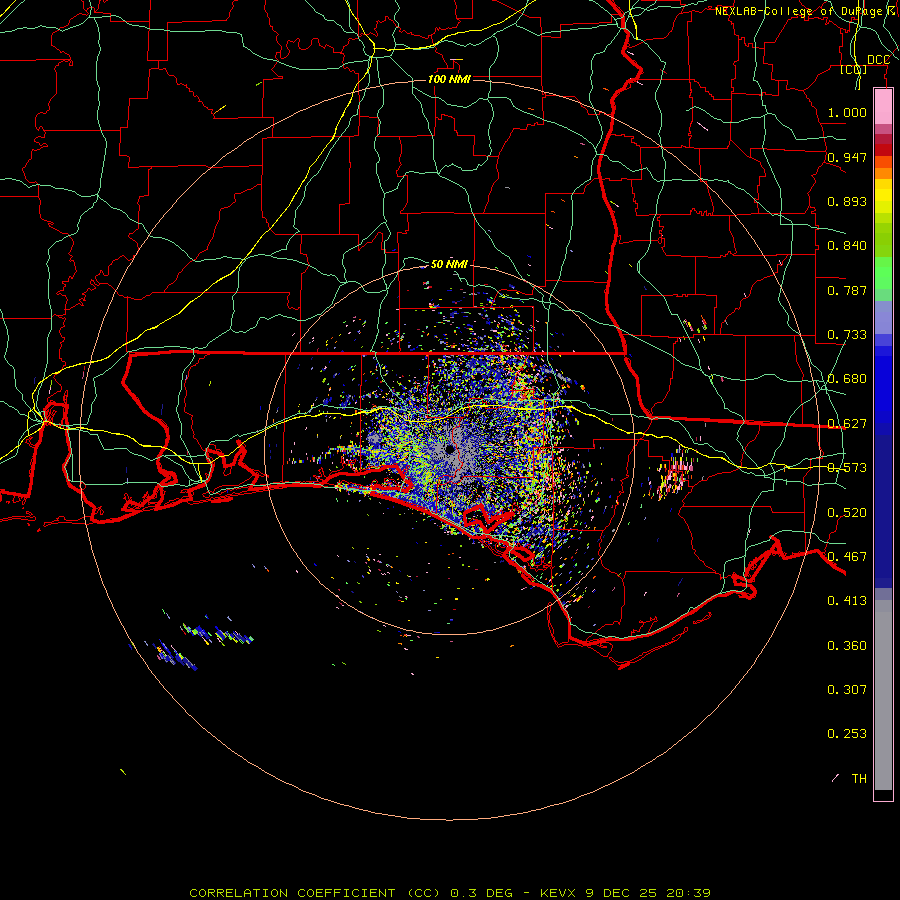Select the 0.627 scale value
This screenshot has width=900, height=900.
pyautogui.click(x=847, y=424)
